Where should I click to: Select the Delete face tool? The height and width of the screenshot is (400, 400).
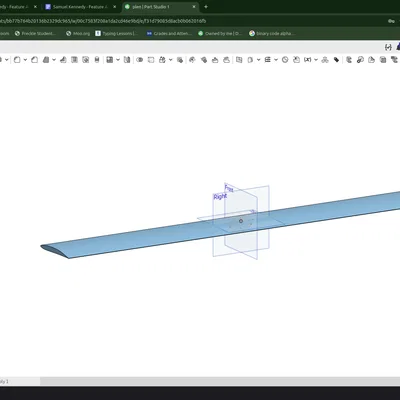point(215,60)
